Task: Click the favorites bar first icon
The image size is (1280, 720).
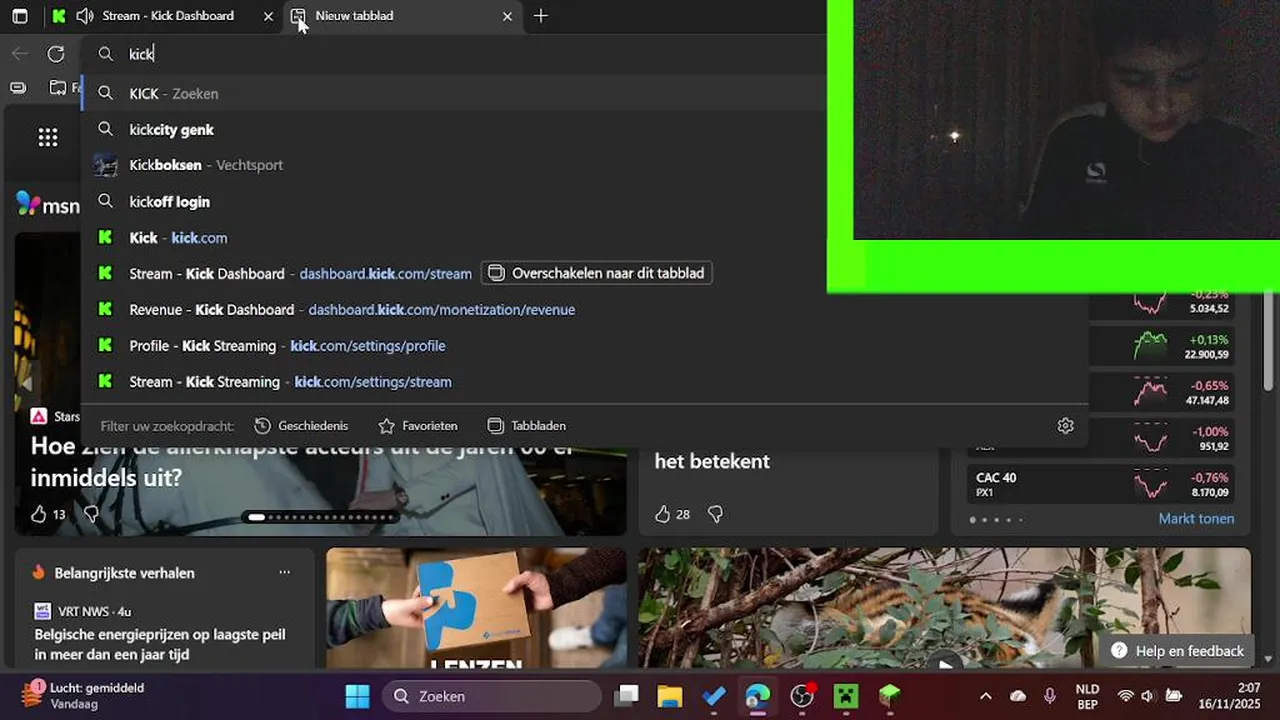Action: click(x=18, y=88)
